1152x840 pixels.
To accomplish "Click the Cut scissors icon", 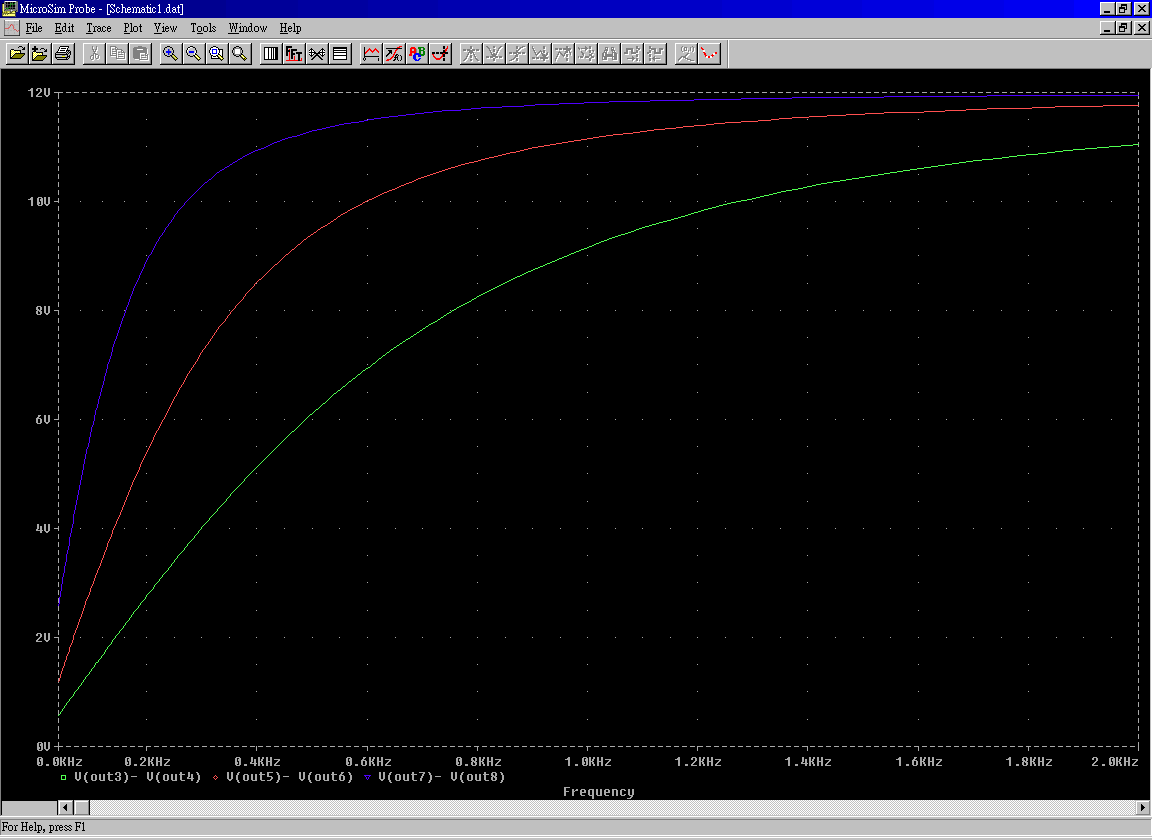I will [x=94, y=54].
